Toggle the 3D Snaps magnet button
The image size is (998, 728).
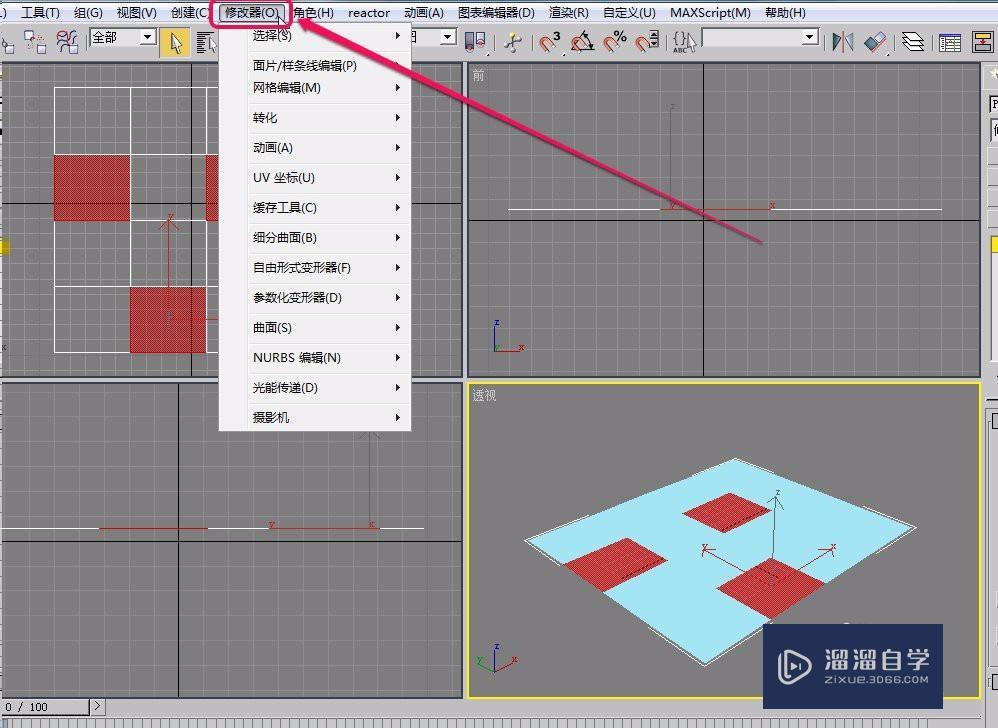549,42
